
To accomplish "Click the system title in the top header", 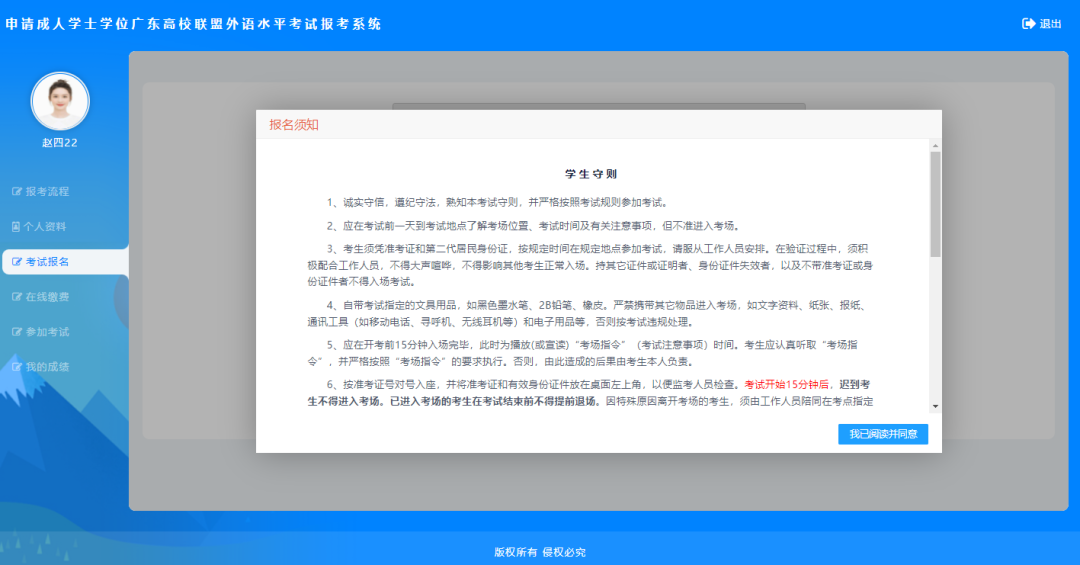I will [194, 24].
